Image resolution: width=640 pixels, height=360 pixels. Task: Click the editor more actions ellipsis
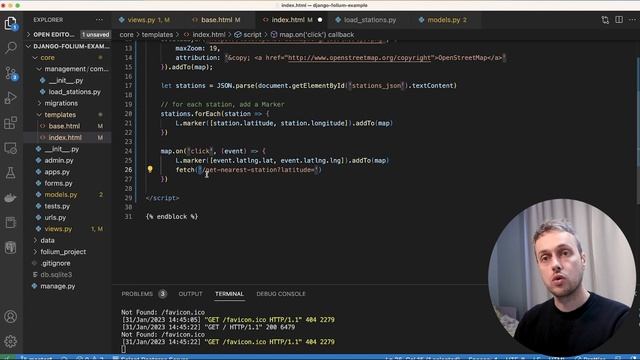[632, 20]
